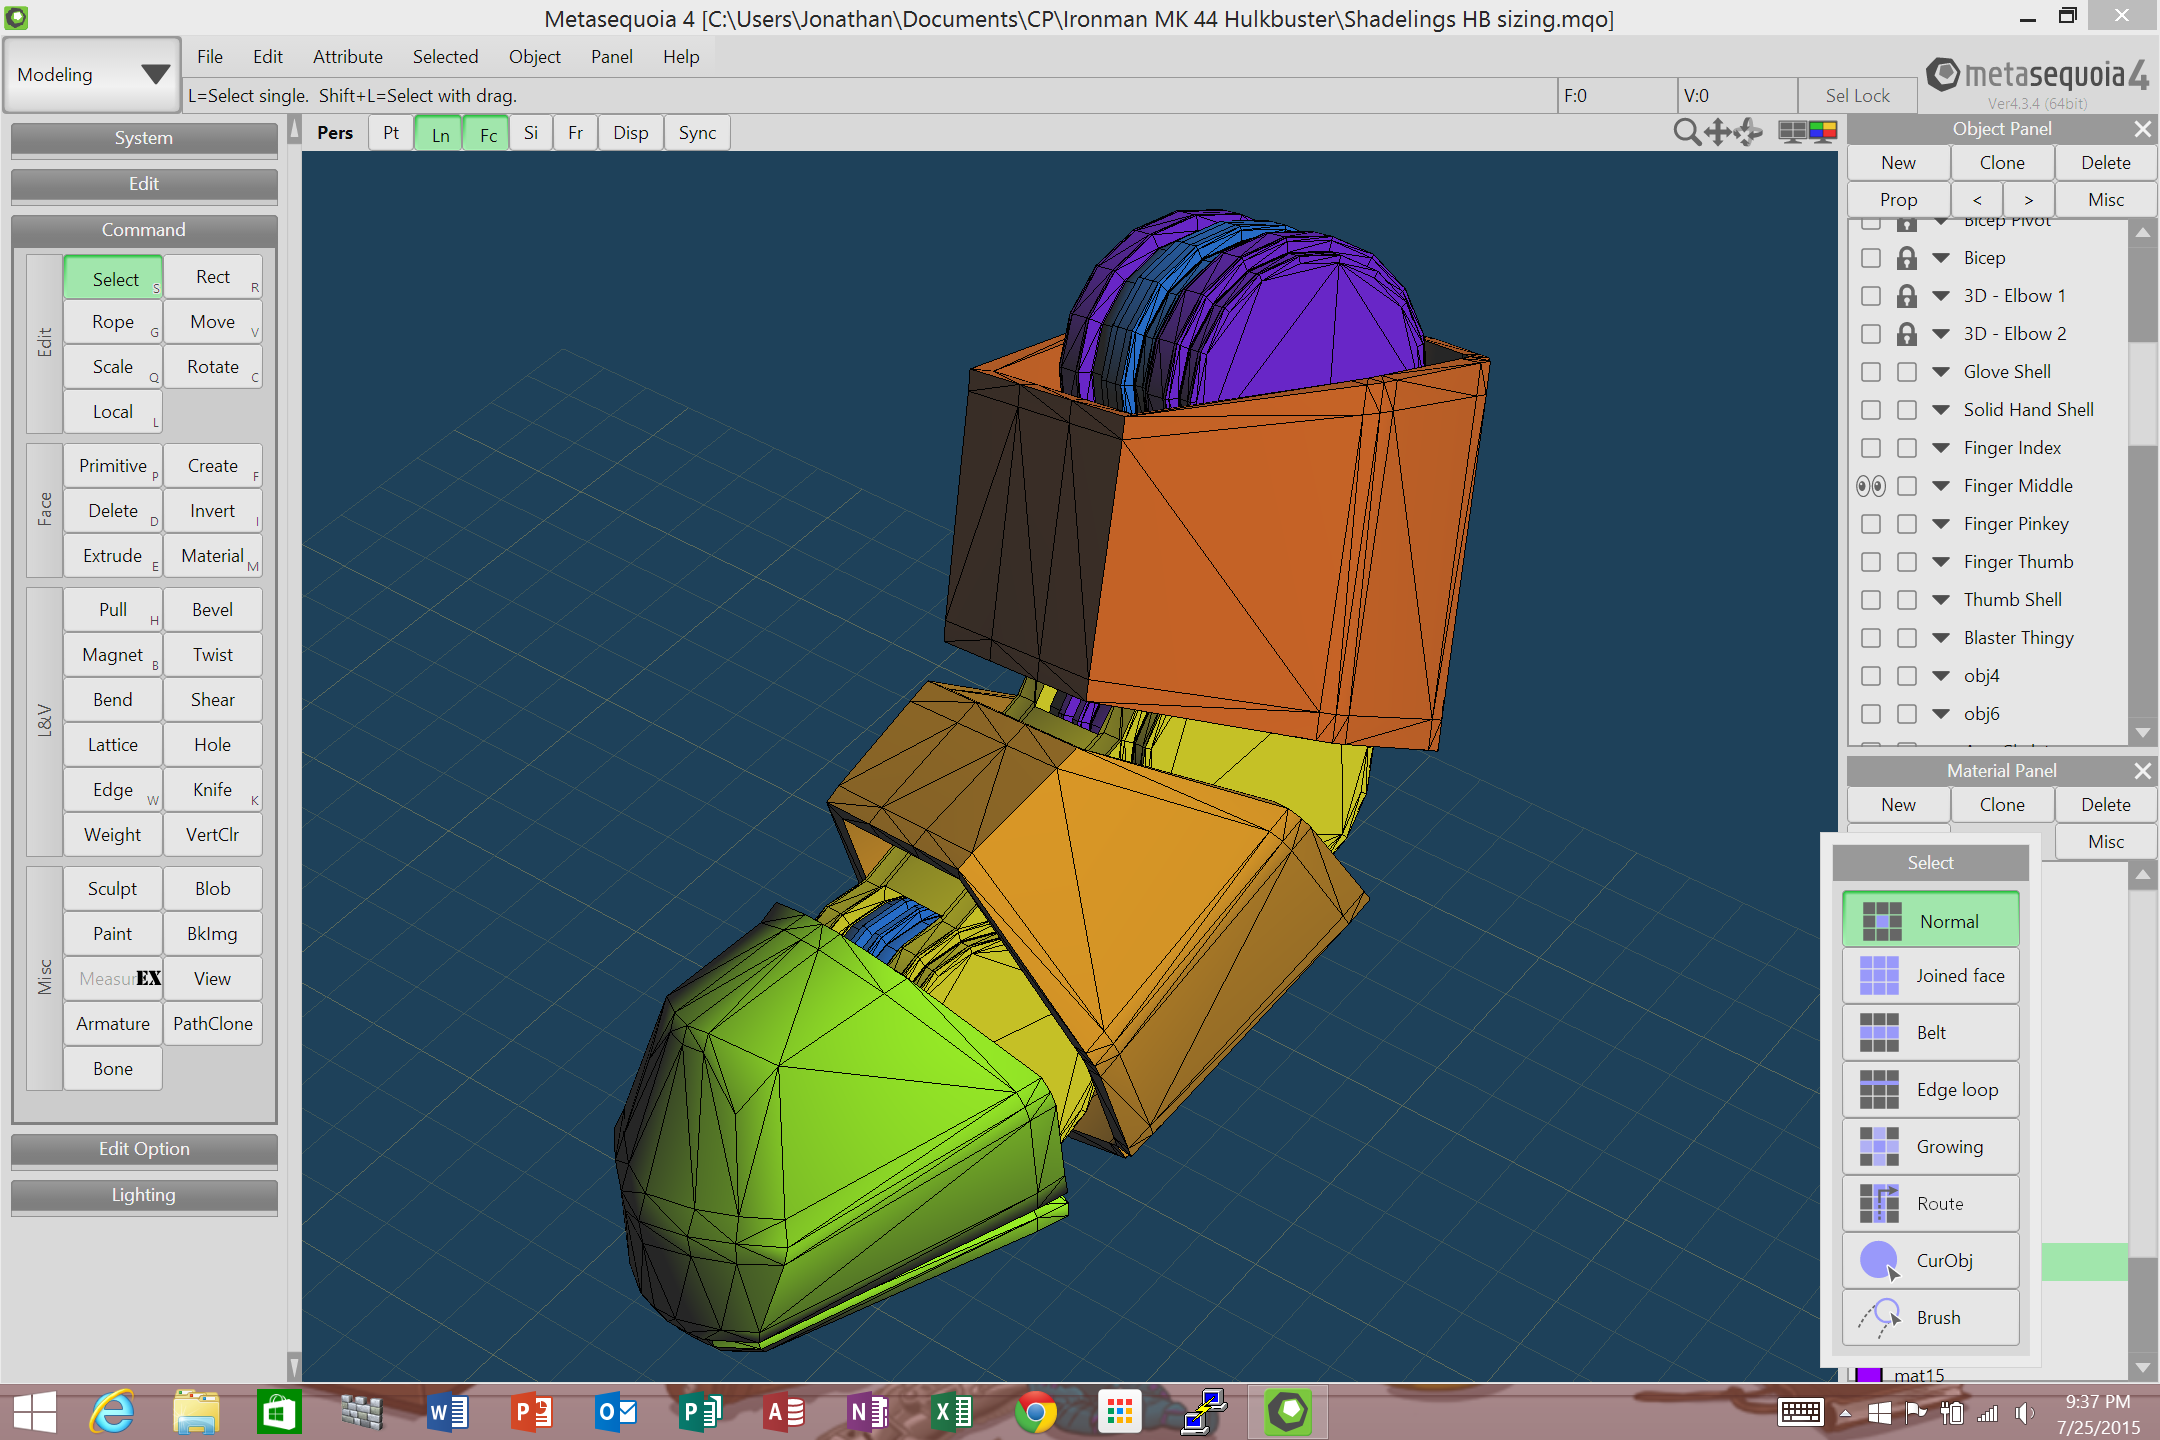The width and height of the screenshot is (2160, 1440).
Task: Open the Selected menu
Action: [x=445, y=57]
